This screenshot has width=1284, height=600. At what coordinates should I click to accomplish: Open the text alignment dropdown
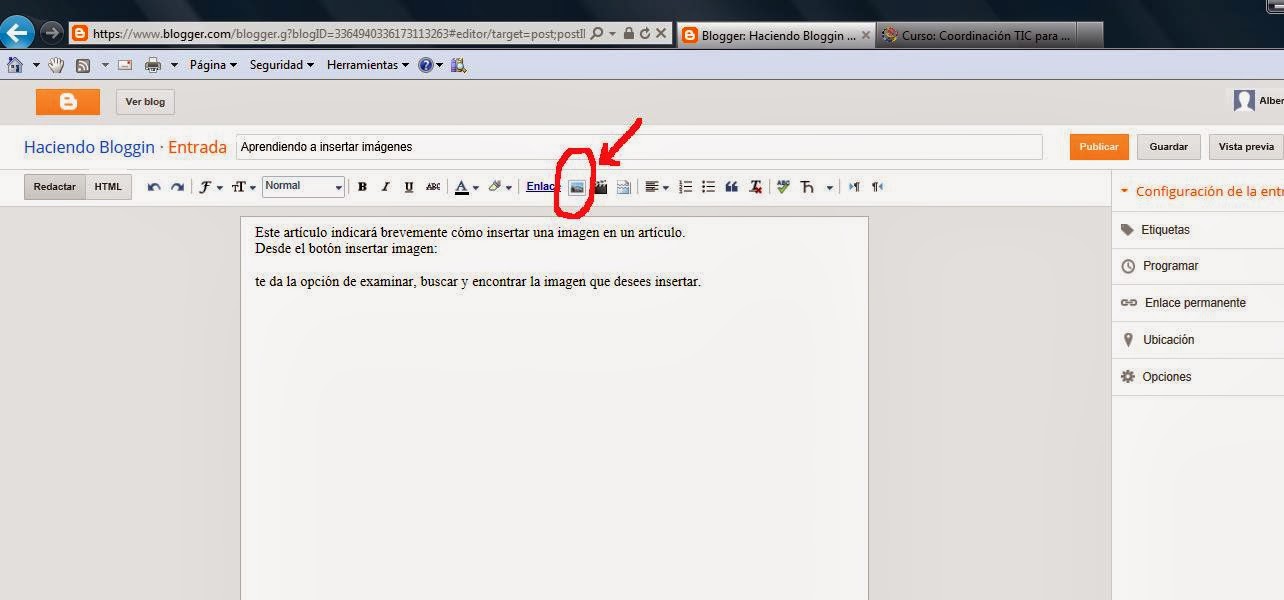pos(656,186)
